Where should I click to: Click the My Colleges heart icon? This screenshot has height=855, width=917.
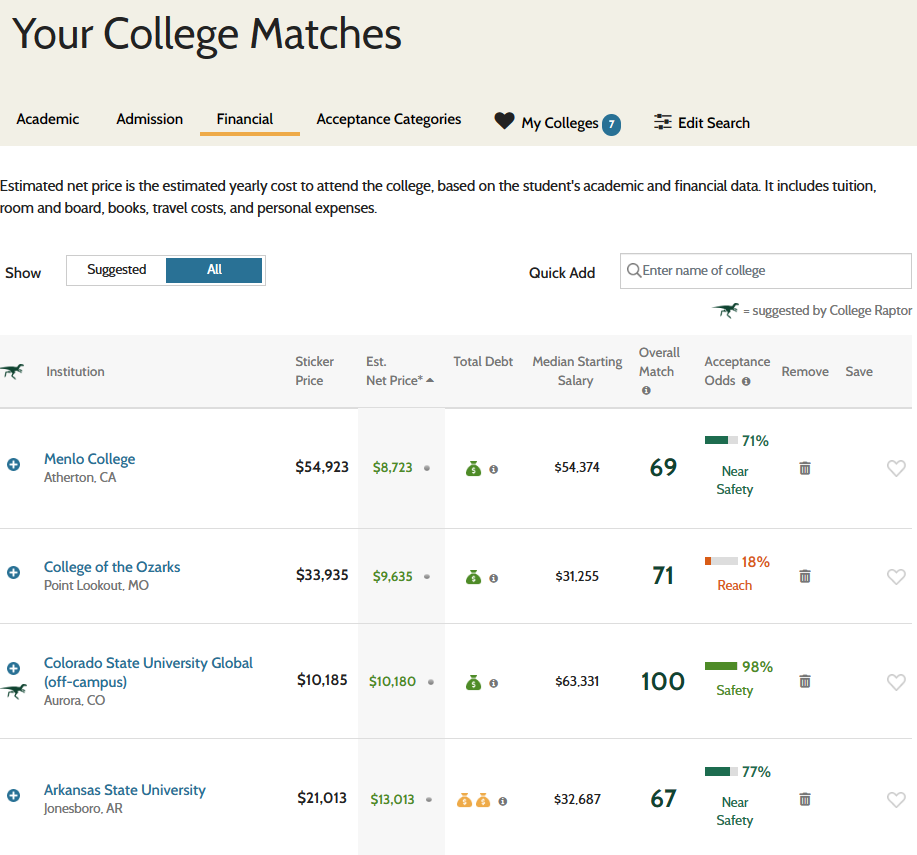coord(503,121)
